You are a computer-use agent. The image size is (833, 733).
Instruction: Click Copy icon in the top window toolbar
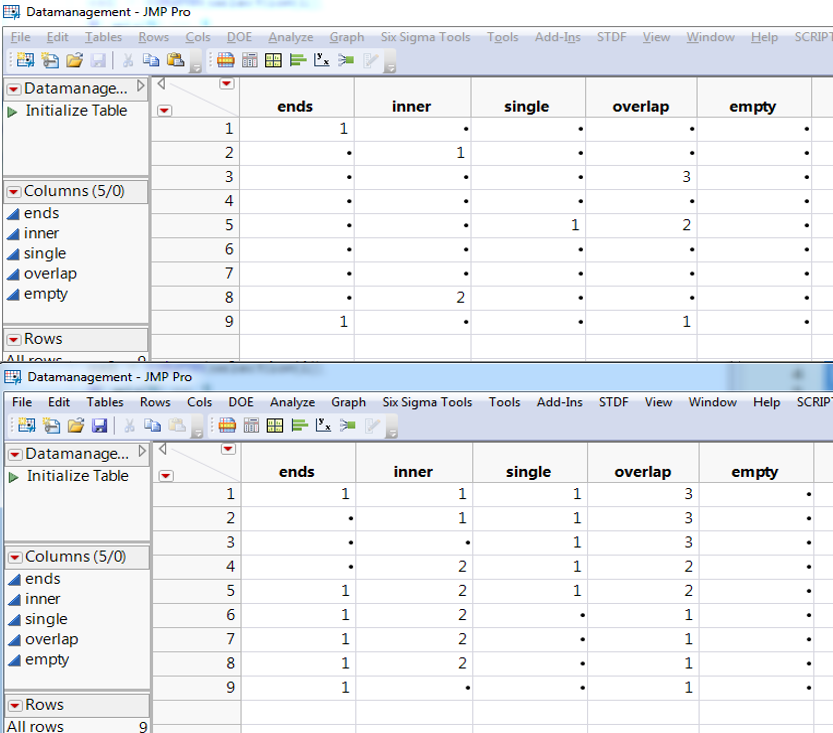(151, 60)
